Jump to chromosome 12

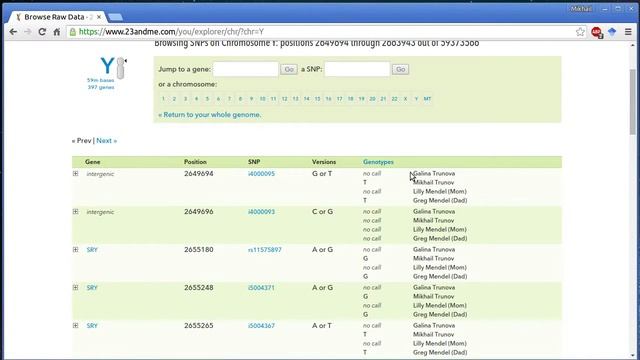(x=284, y=99)
